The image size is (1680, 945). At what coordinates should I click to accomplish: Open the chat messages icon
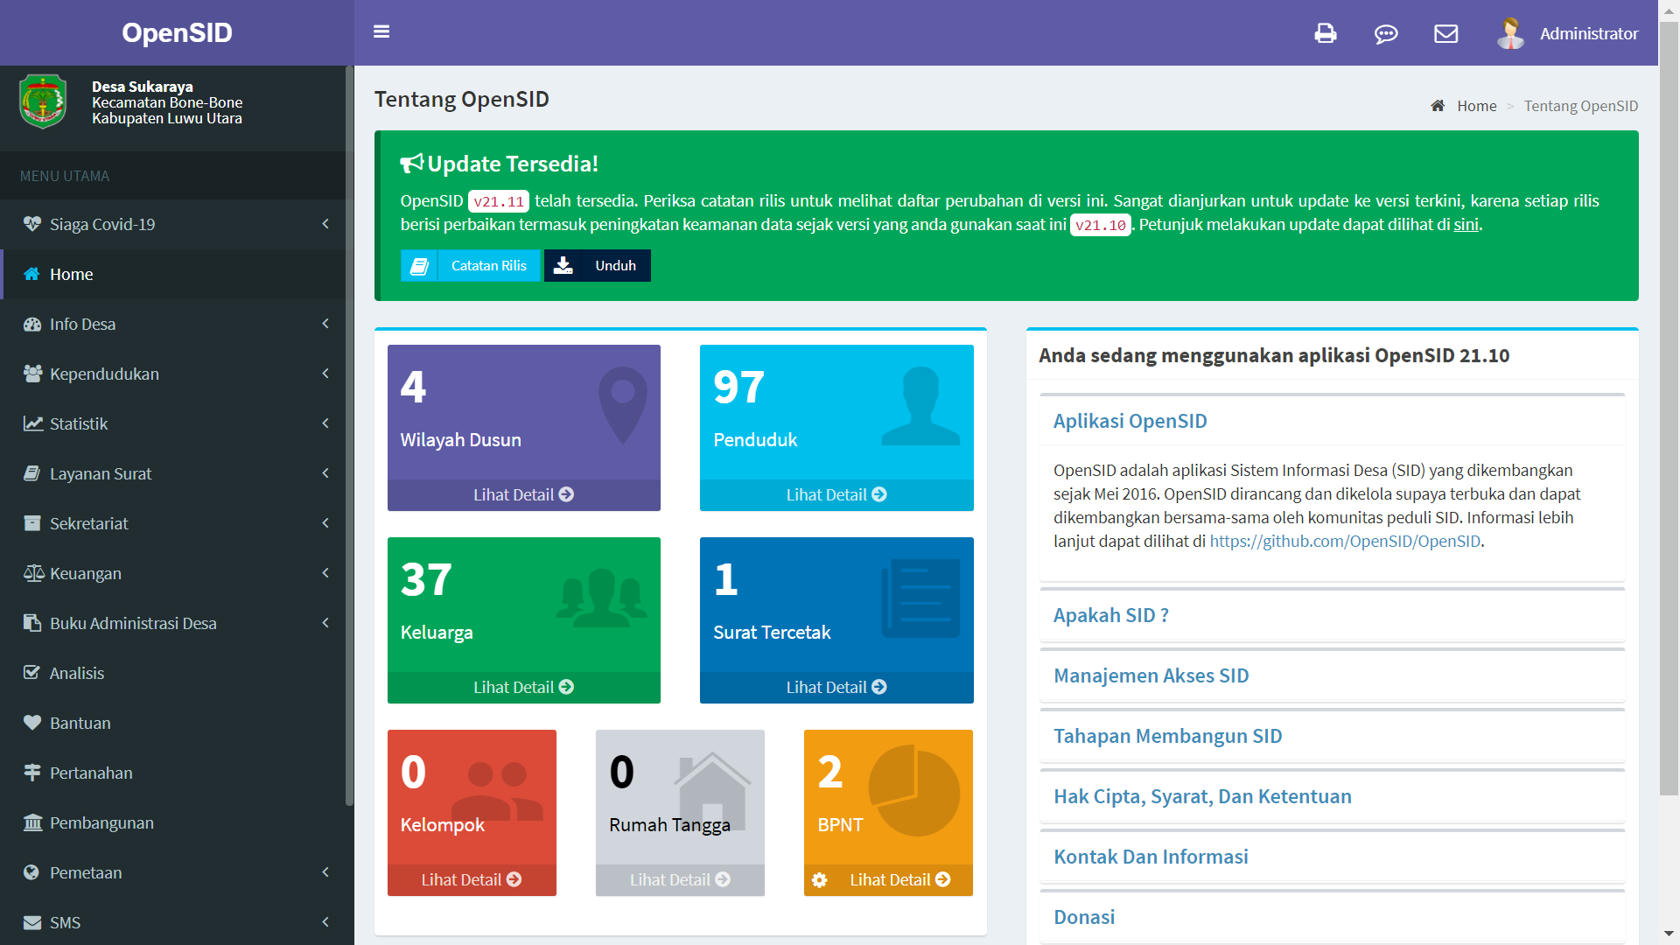pos(1386,33)
